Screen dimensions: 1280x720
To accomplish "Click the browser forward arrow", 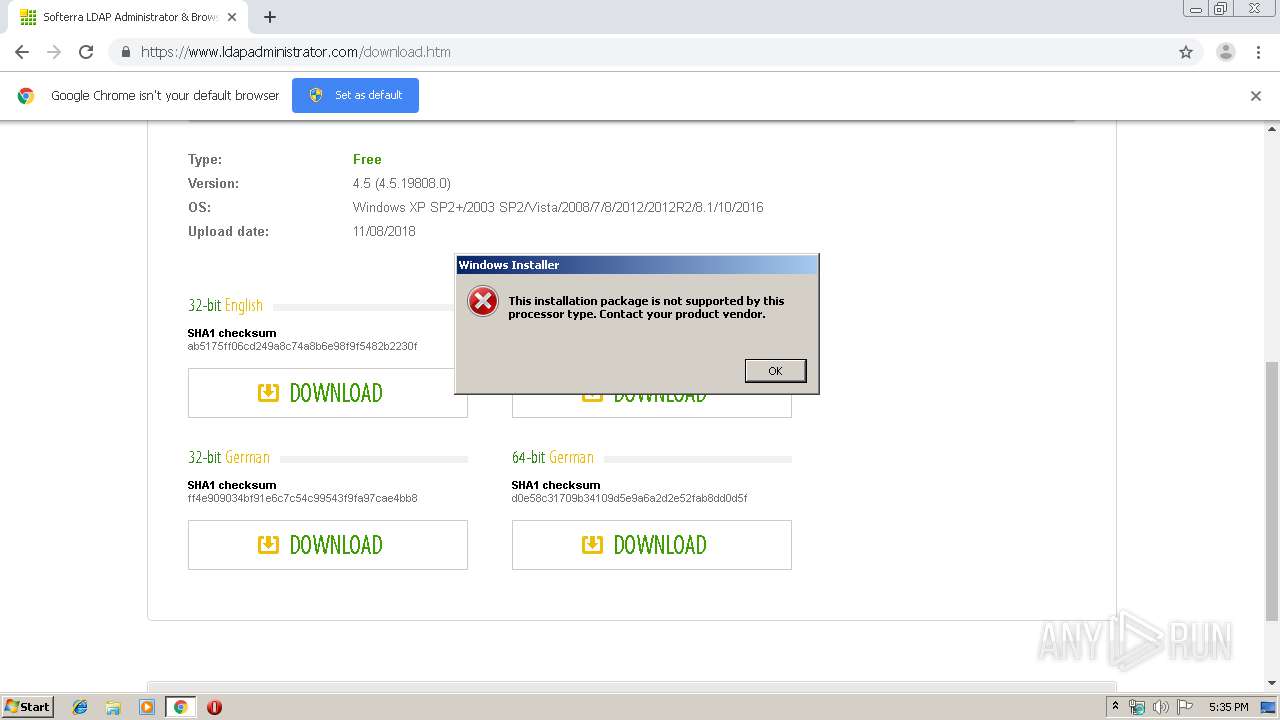I will (x=54, y=52).
